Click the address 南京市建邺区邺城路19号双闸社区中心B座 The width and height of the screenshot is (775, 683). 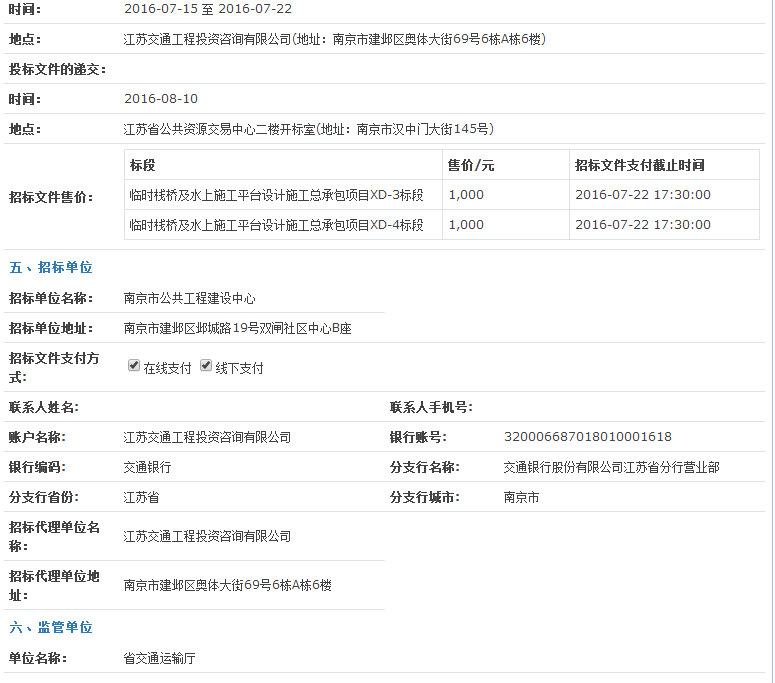(237, 328)
